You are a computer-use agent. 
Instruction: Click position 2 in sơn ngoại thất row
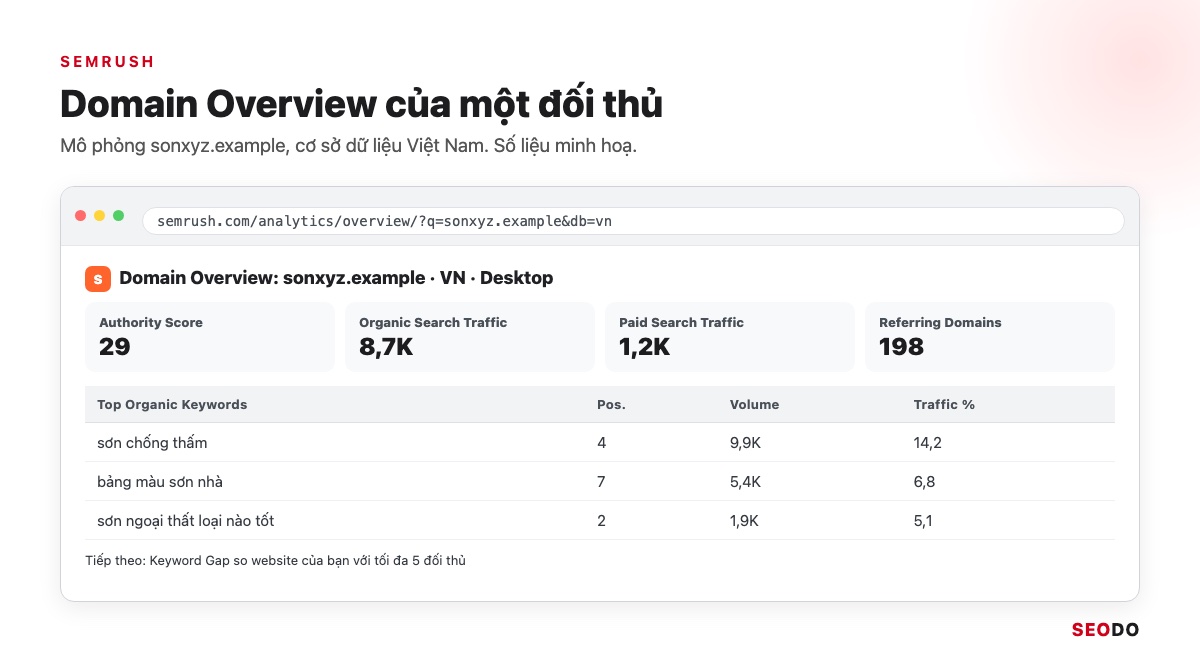click(x=601, y=521)
